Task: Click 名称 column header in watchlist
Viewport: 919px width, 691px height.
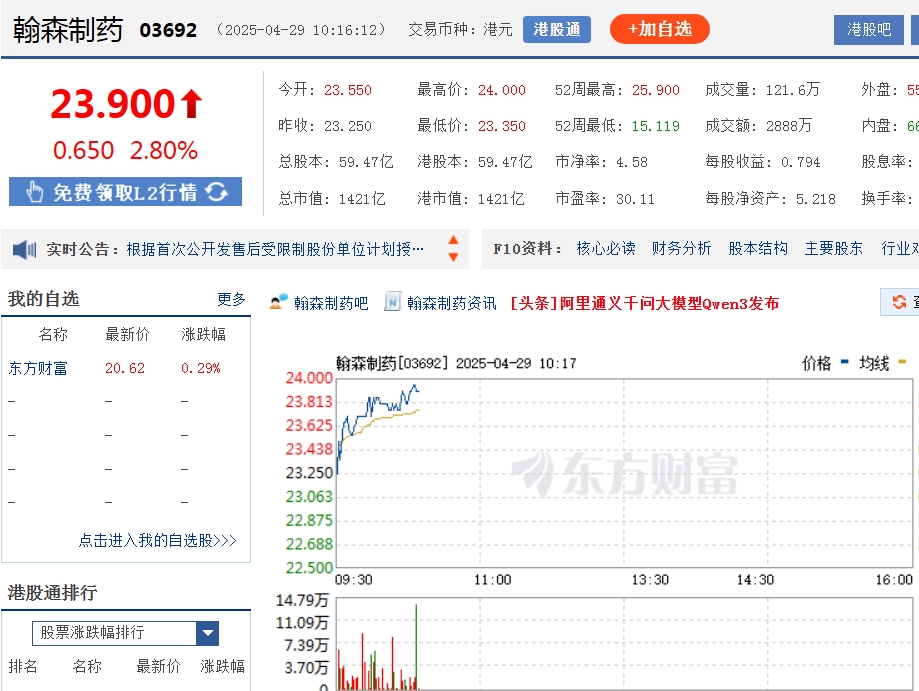Action: [53, 334]
